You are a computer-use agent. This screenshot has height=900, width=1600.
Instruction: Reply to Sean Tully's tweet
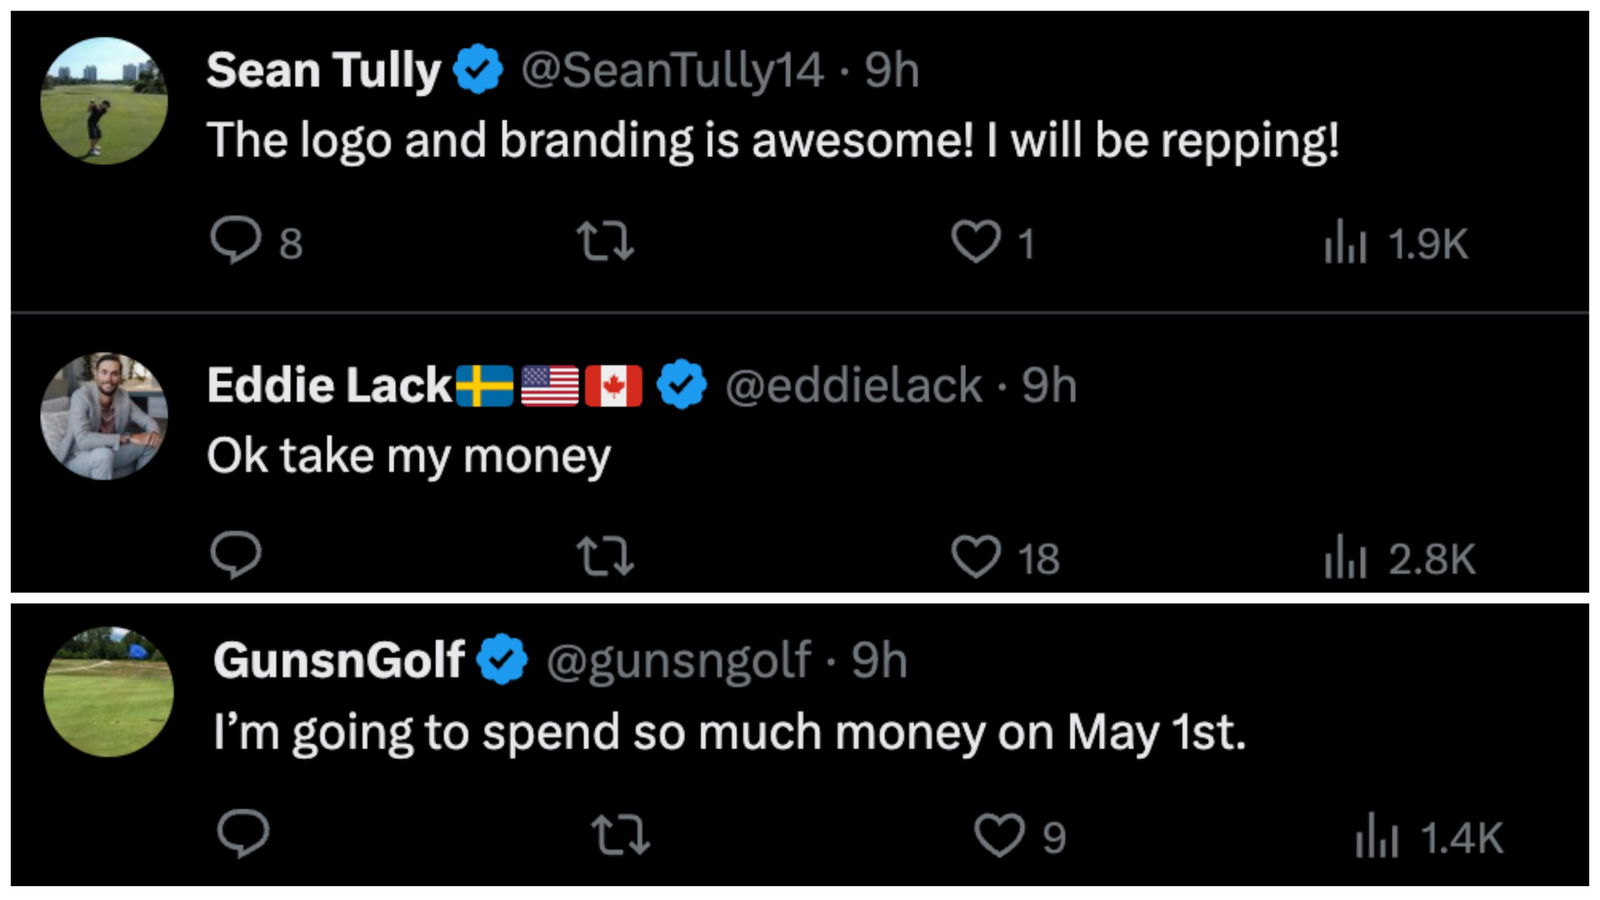point(236,241)
